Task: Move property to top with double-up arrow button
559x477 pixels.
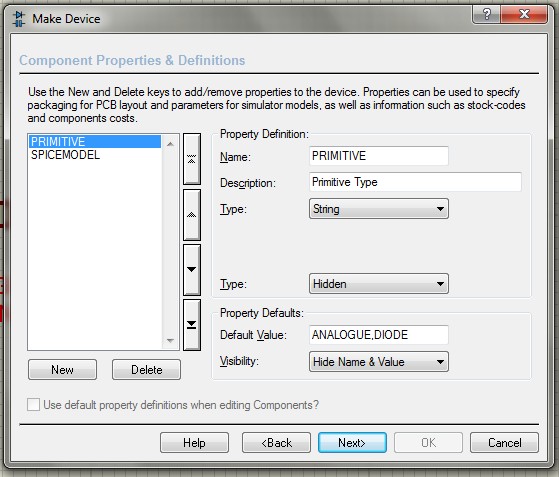Action: click(x=192, y=159)
